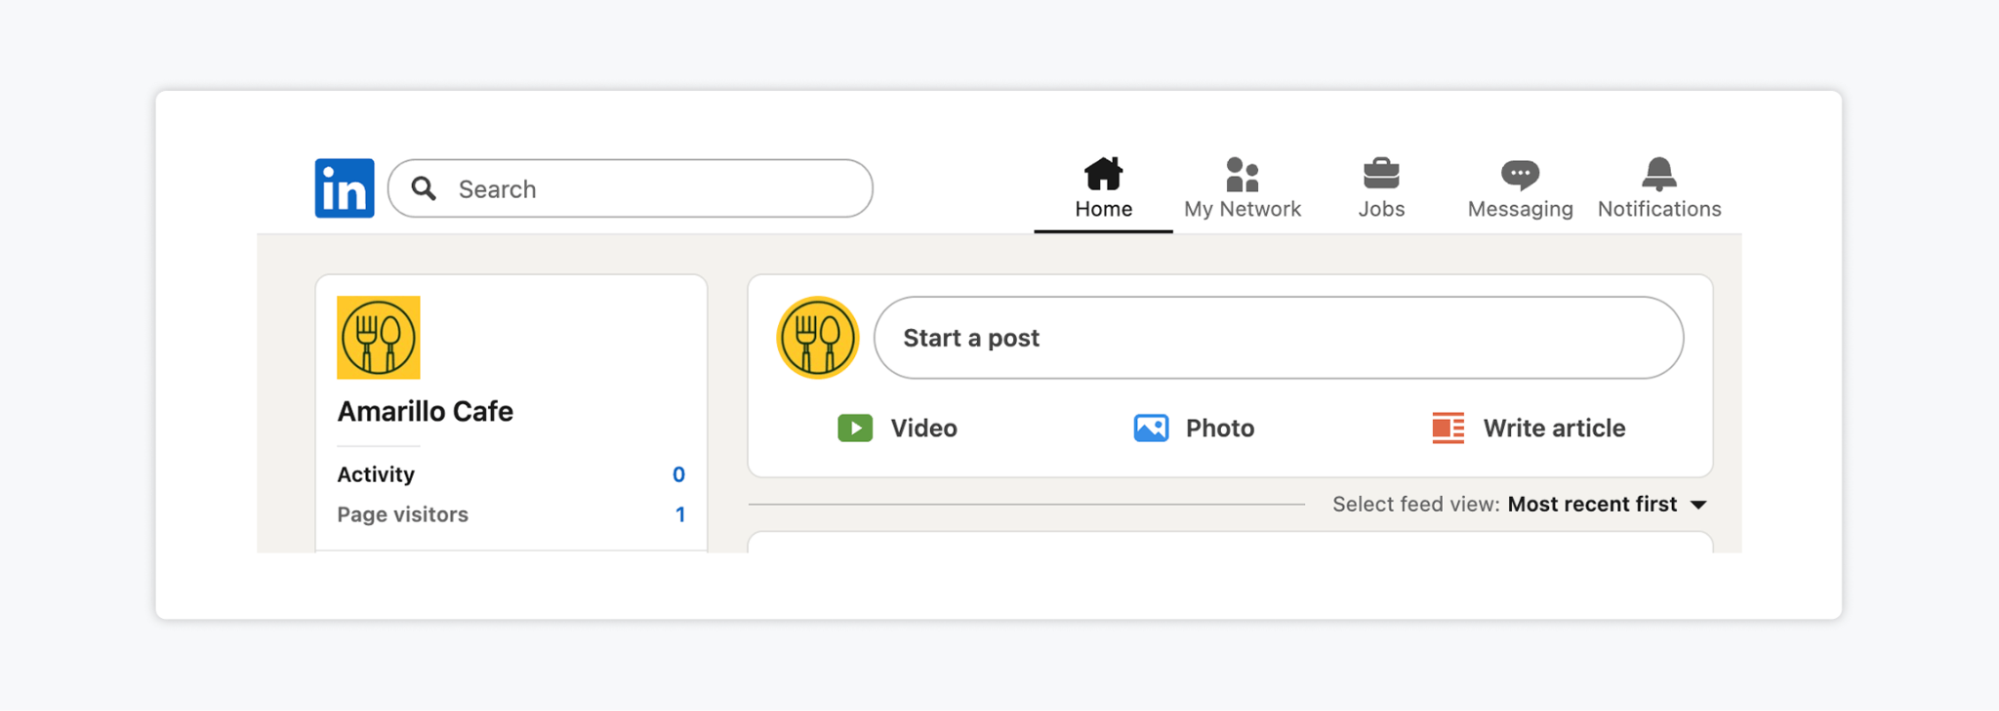Expand the feed view dropdown arrow
The image size is (1999, 711).
click(x=1698, y=505)
